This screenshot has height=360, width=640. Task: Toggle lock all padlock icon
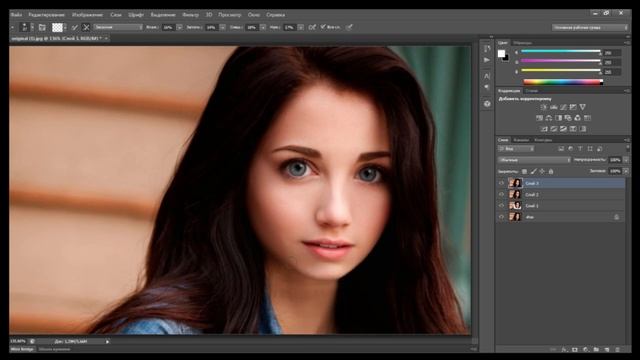(551, 171)
